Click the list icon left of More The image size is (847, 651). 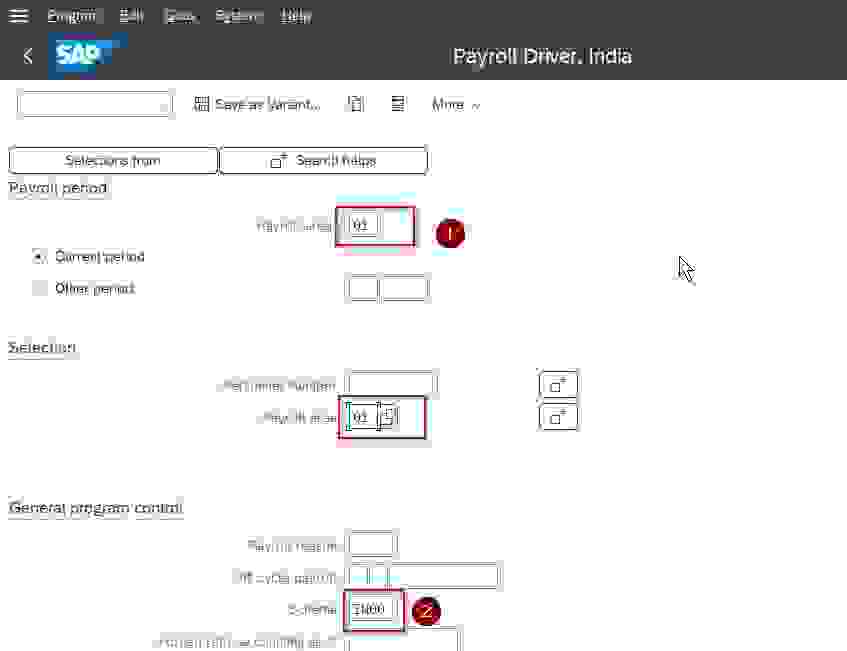tap(398, 104)
